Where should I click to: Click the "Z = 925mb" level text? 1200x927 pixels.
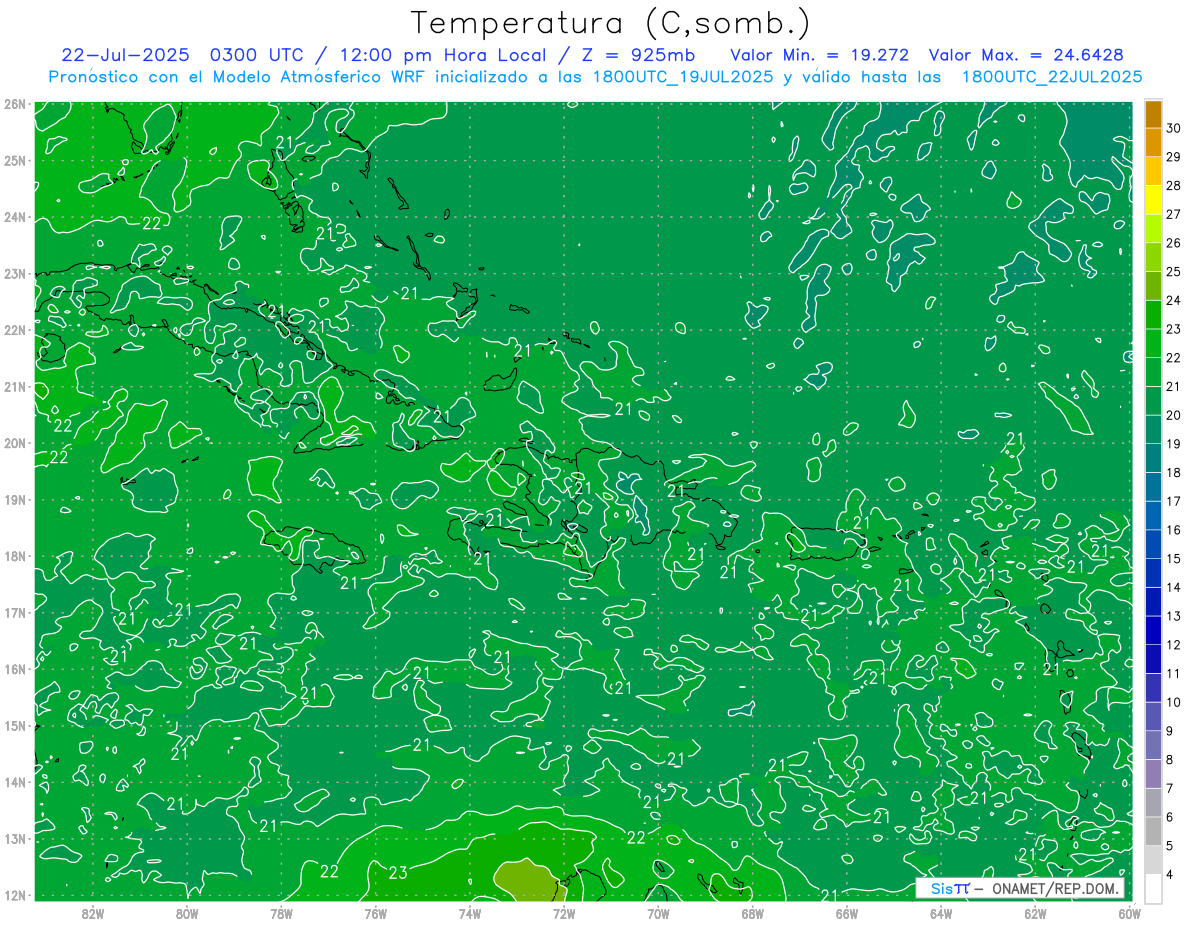tap(638, 54)
